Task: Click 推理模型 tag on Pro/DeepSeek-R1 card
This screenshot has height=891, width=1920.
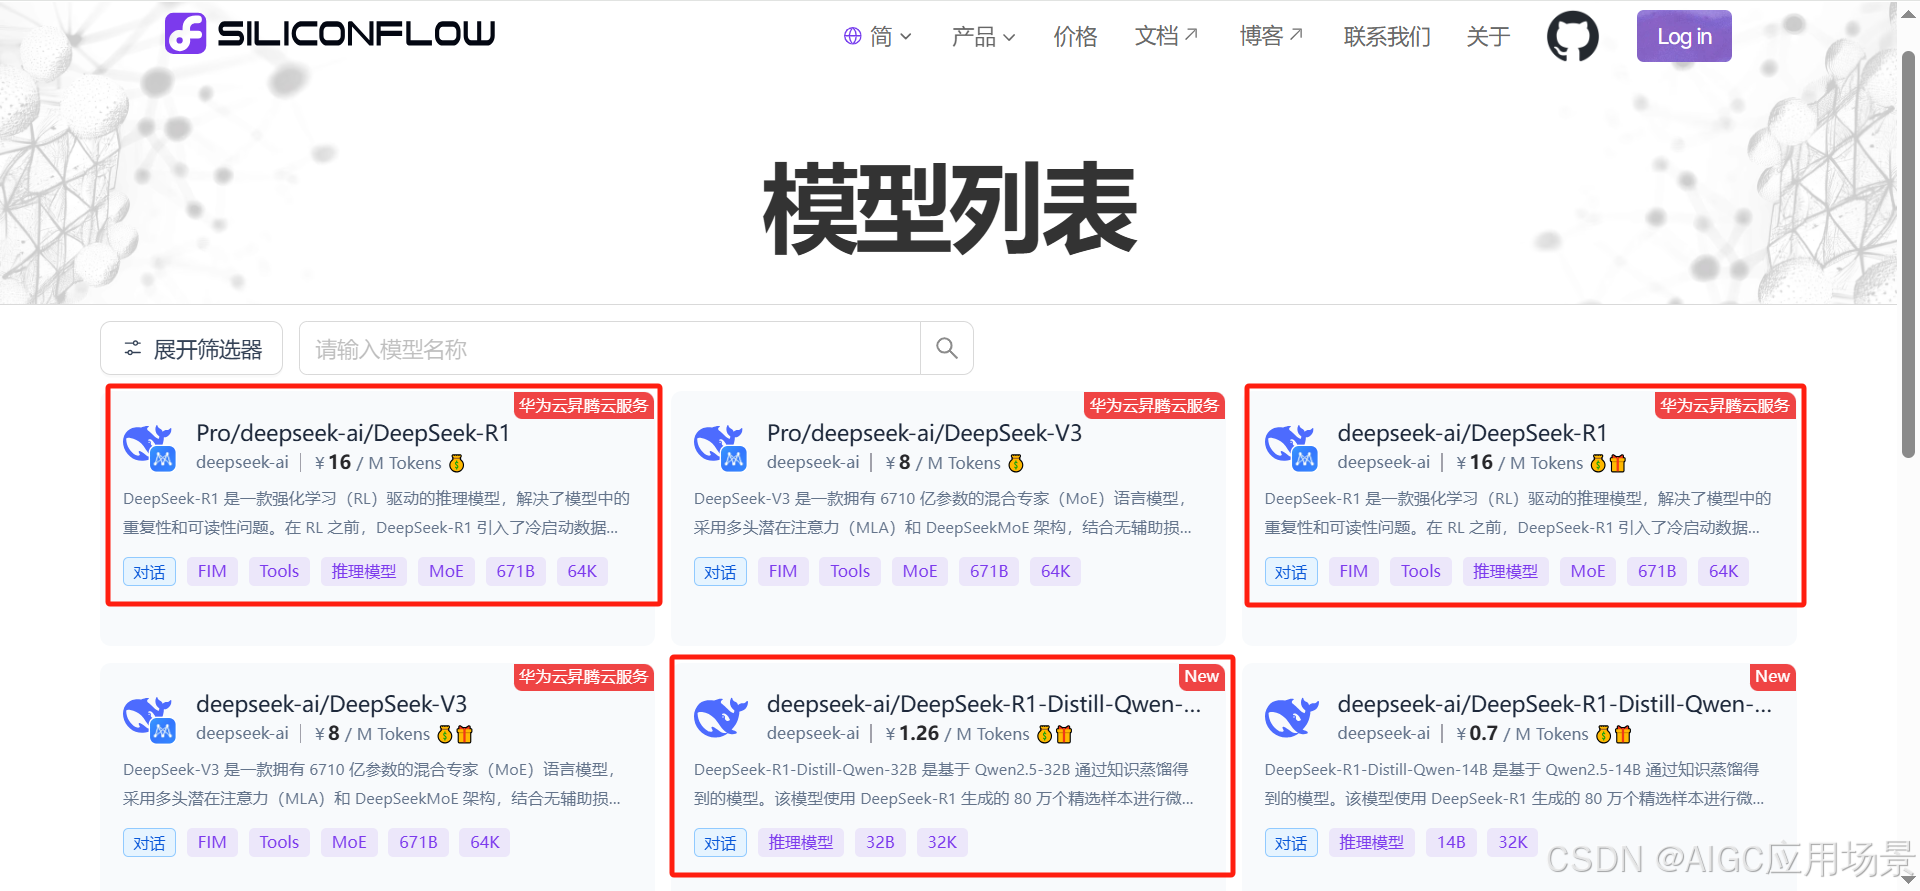Action: click(x=364, y=571)
